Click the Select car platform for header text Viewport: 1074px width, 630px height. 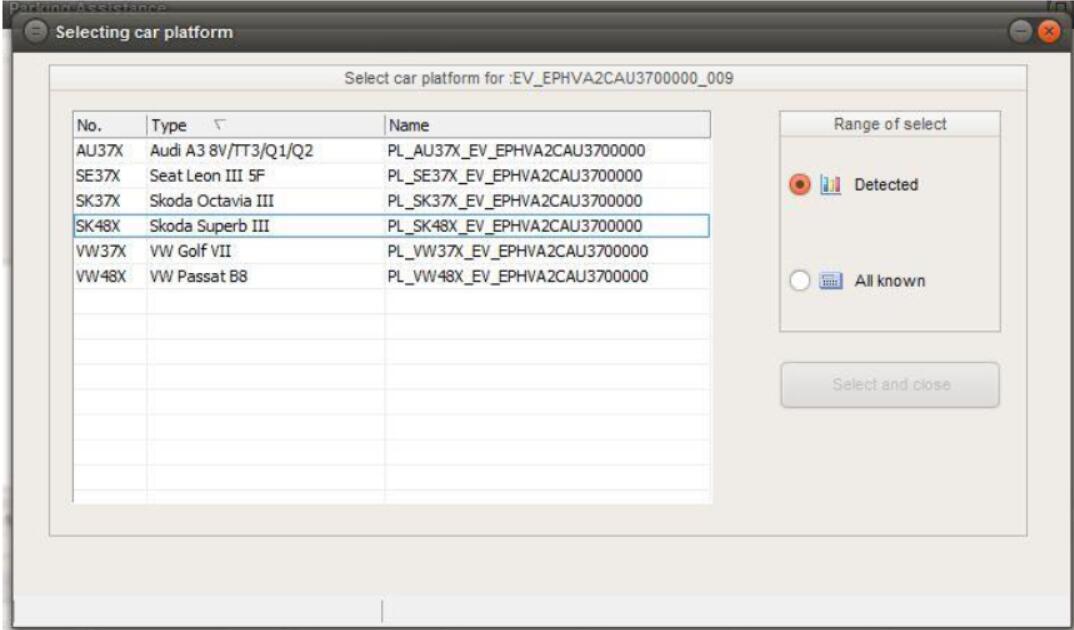coord(538,78)
